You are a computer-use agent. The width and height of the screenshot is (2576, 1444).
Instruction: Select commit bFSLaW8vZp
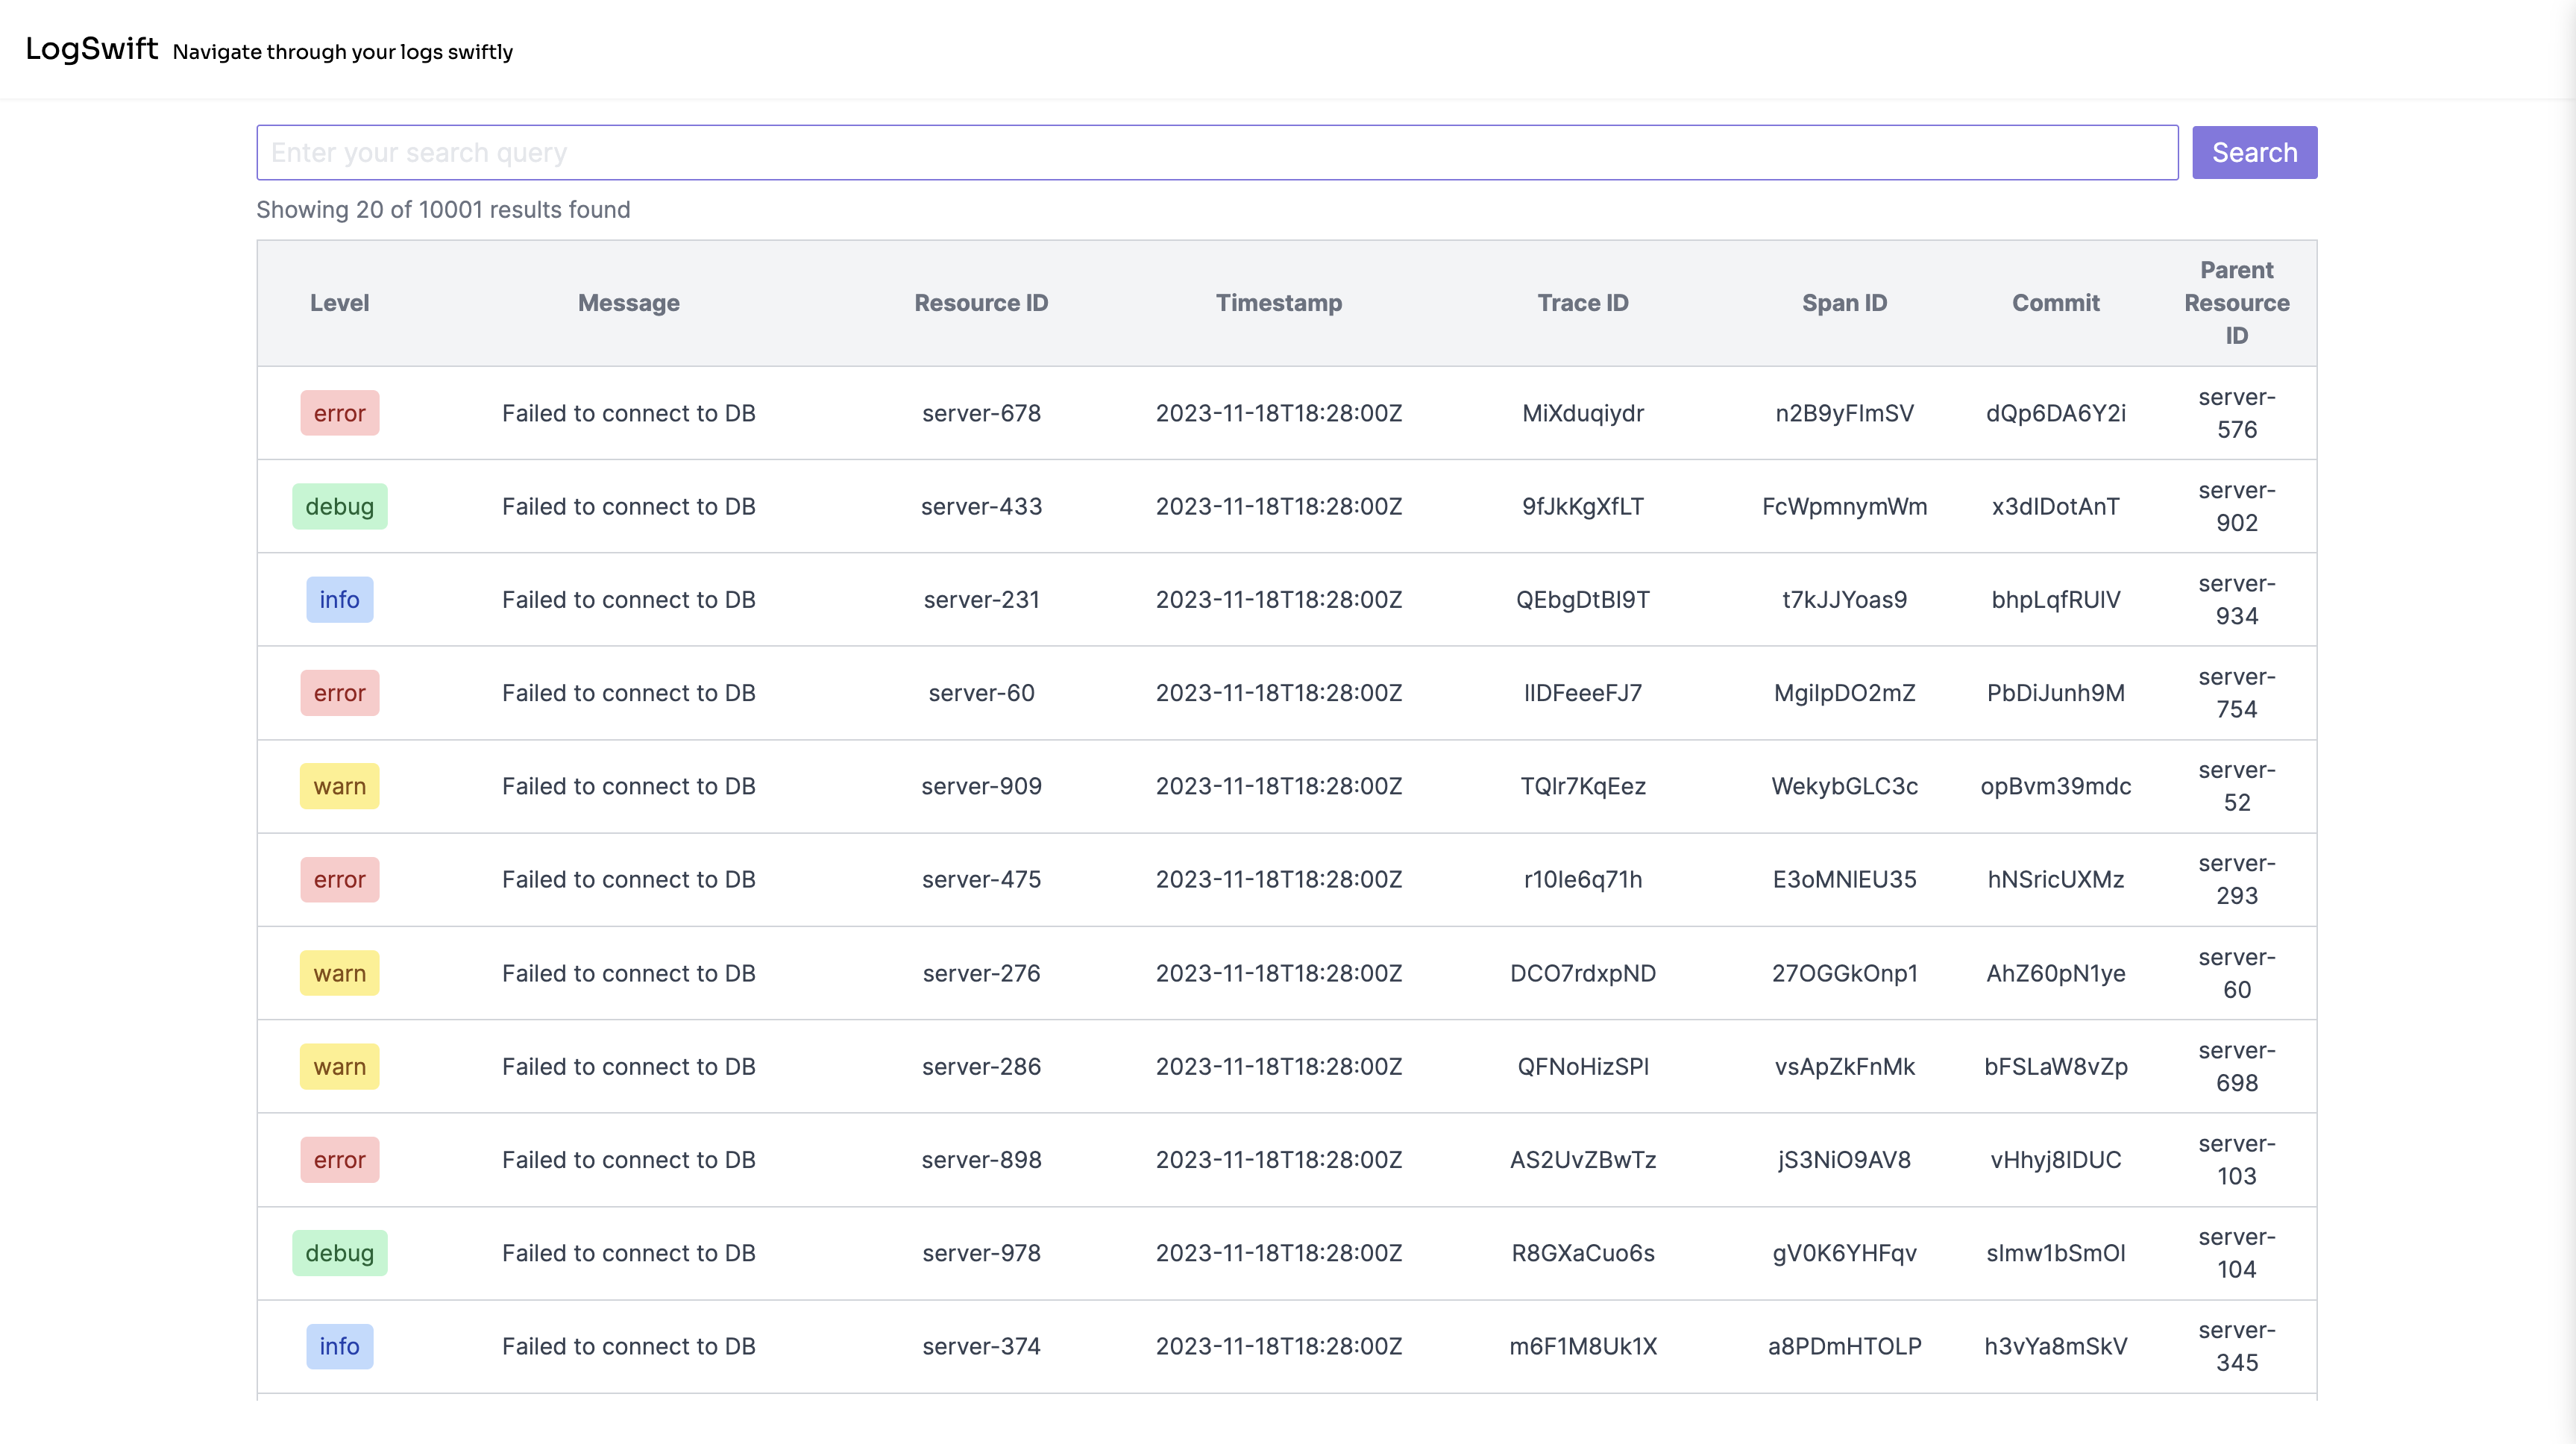pos(2055,1066)
